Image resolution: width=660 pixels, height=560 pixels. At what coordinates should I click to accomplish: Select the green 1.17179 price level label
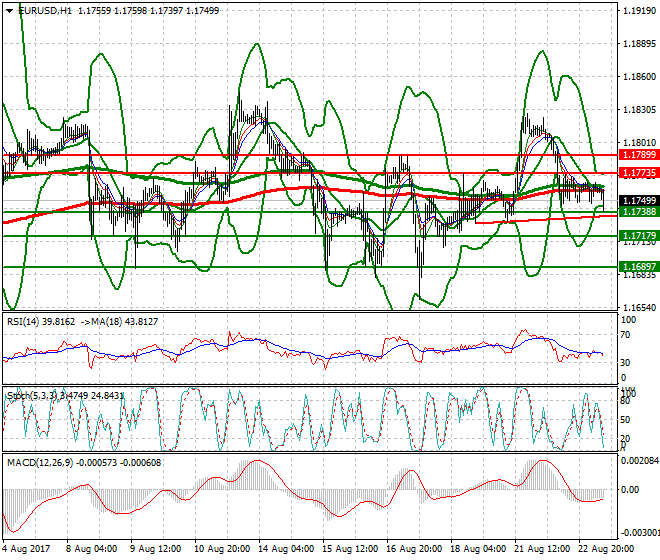[x=639, y=235]
